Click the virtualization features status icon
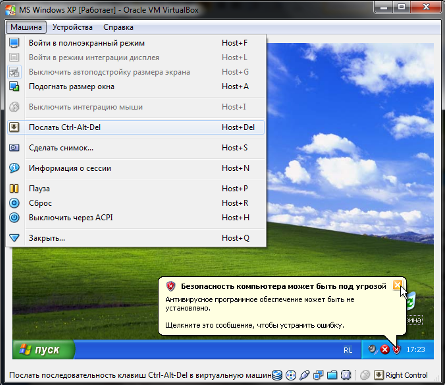The width and height of the screenshot is (445, 385). pyautogui.click(x=346, y=375)
